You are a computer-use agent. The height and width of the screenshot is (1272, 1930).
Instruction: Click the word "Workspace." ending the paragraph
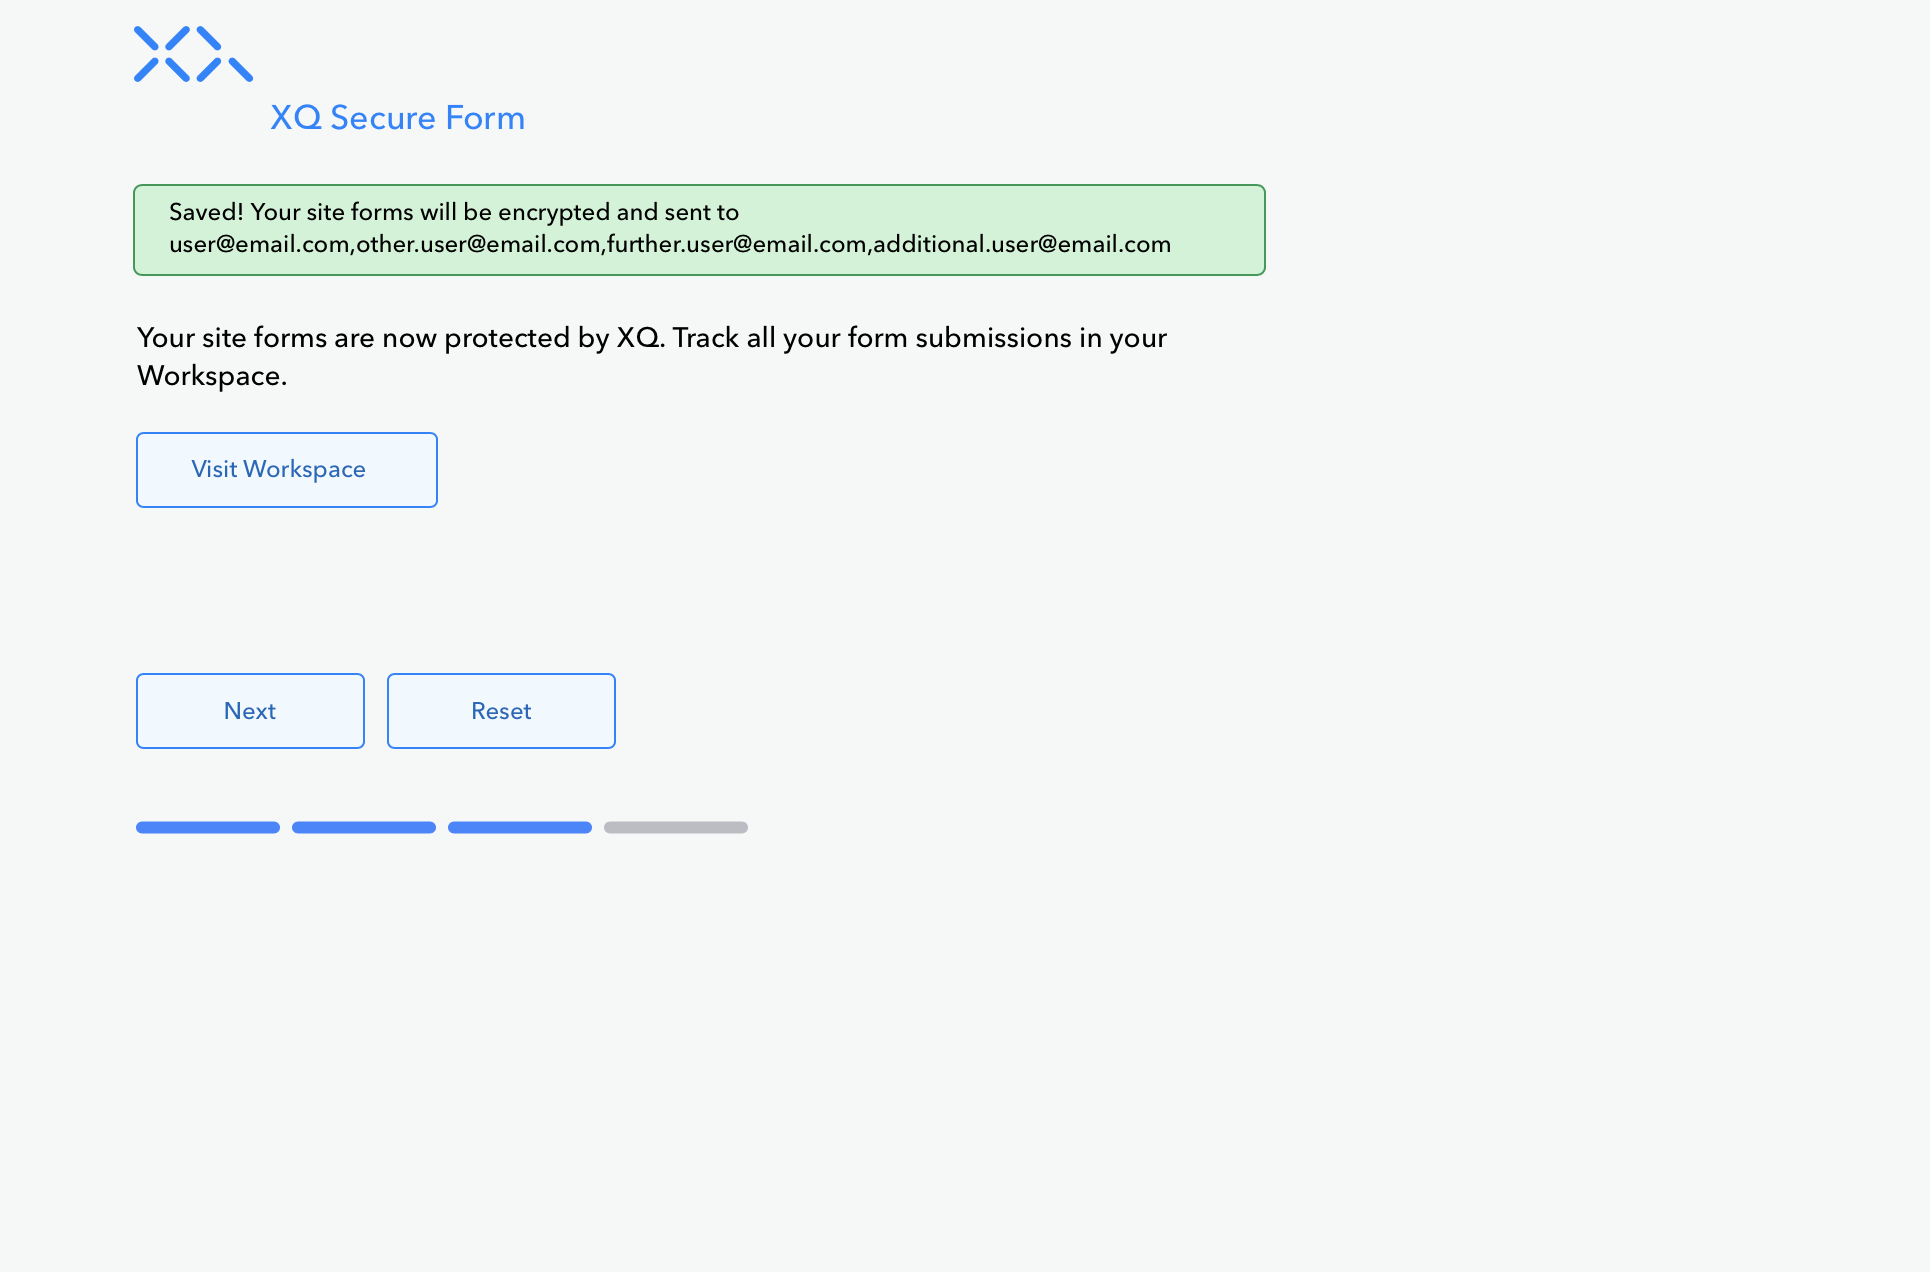pos(212,376)
